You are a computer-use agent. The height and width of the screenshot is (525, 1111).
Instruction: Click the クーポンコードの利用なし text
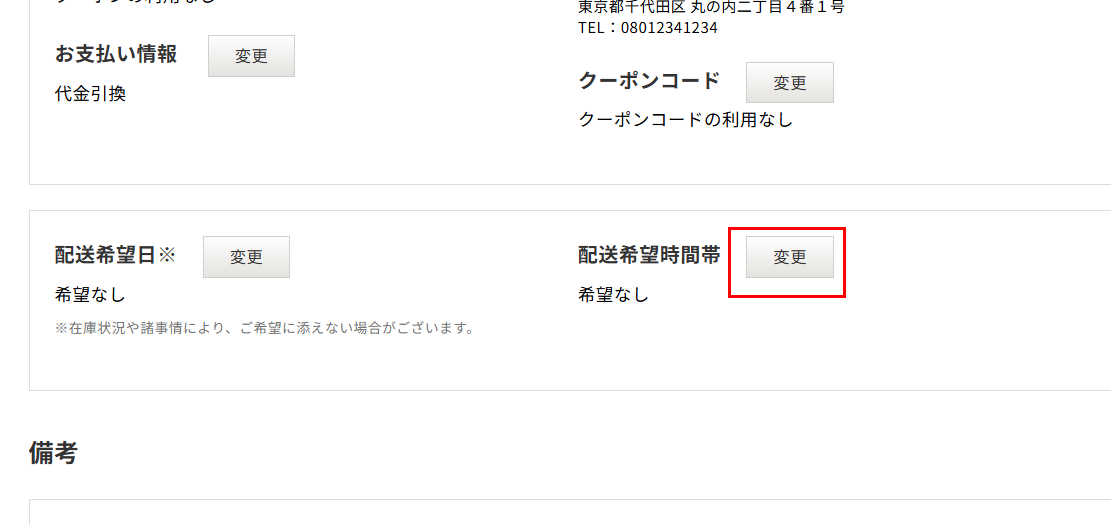[685, 120]
